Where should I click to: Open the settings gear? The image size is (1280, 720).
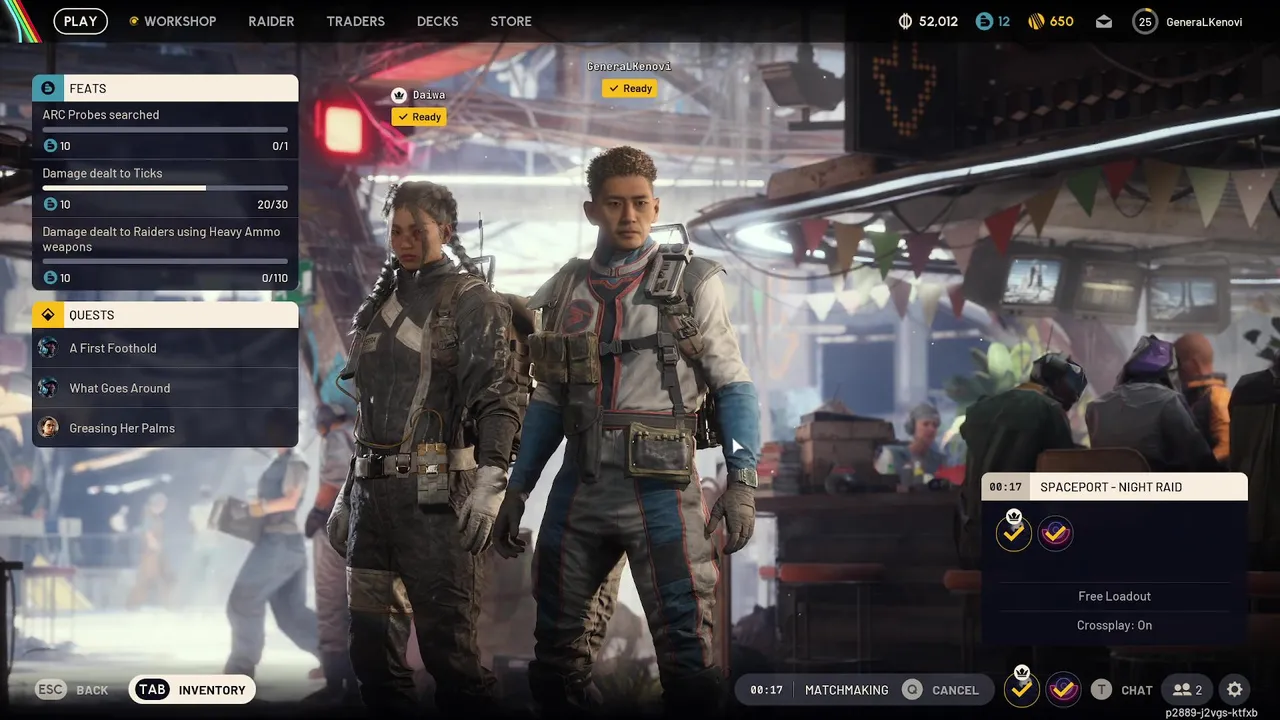(x=1235, y=689)
